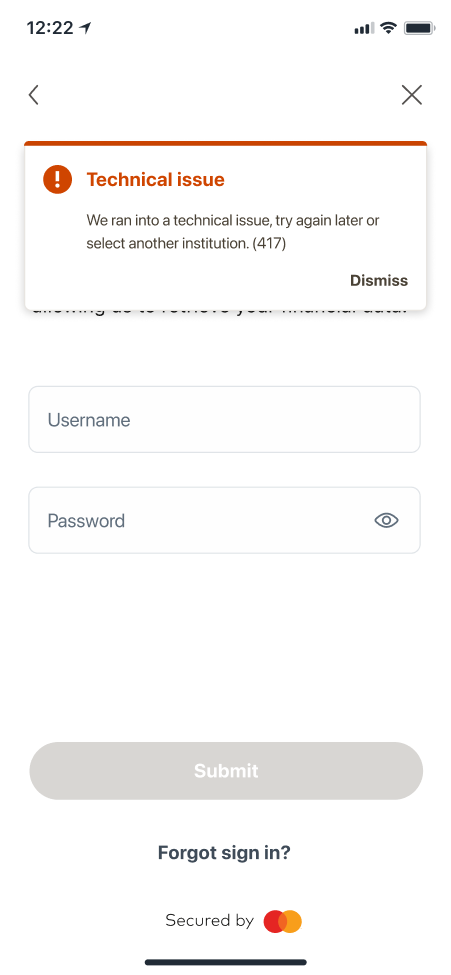451x975 pixels.
Task: Tap the 12:22 clock in the status bar
Action: (50, 28)
